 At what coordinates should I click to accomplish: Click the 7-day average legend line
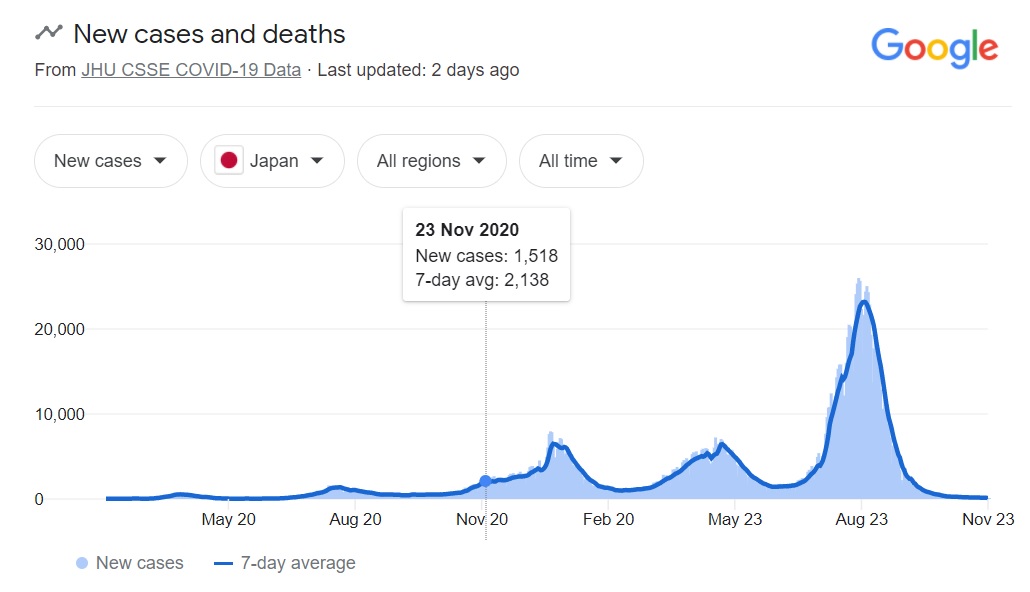tap(223, 564)
